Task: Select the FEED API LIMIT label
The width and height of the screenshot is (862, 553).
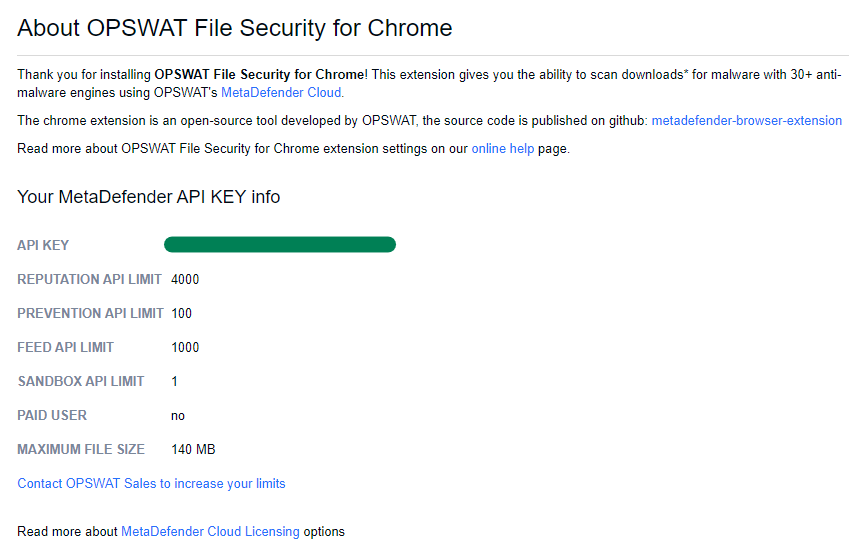Action: coord(65,347)
